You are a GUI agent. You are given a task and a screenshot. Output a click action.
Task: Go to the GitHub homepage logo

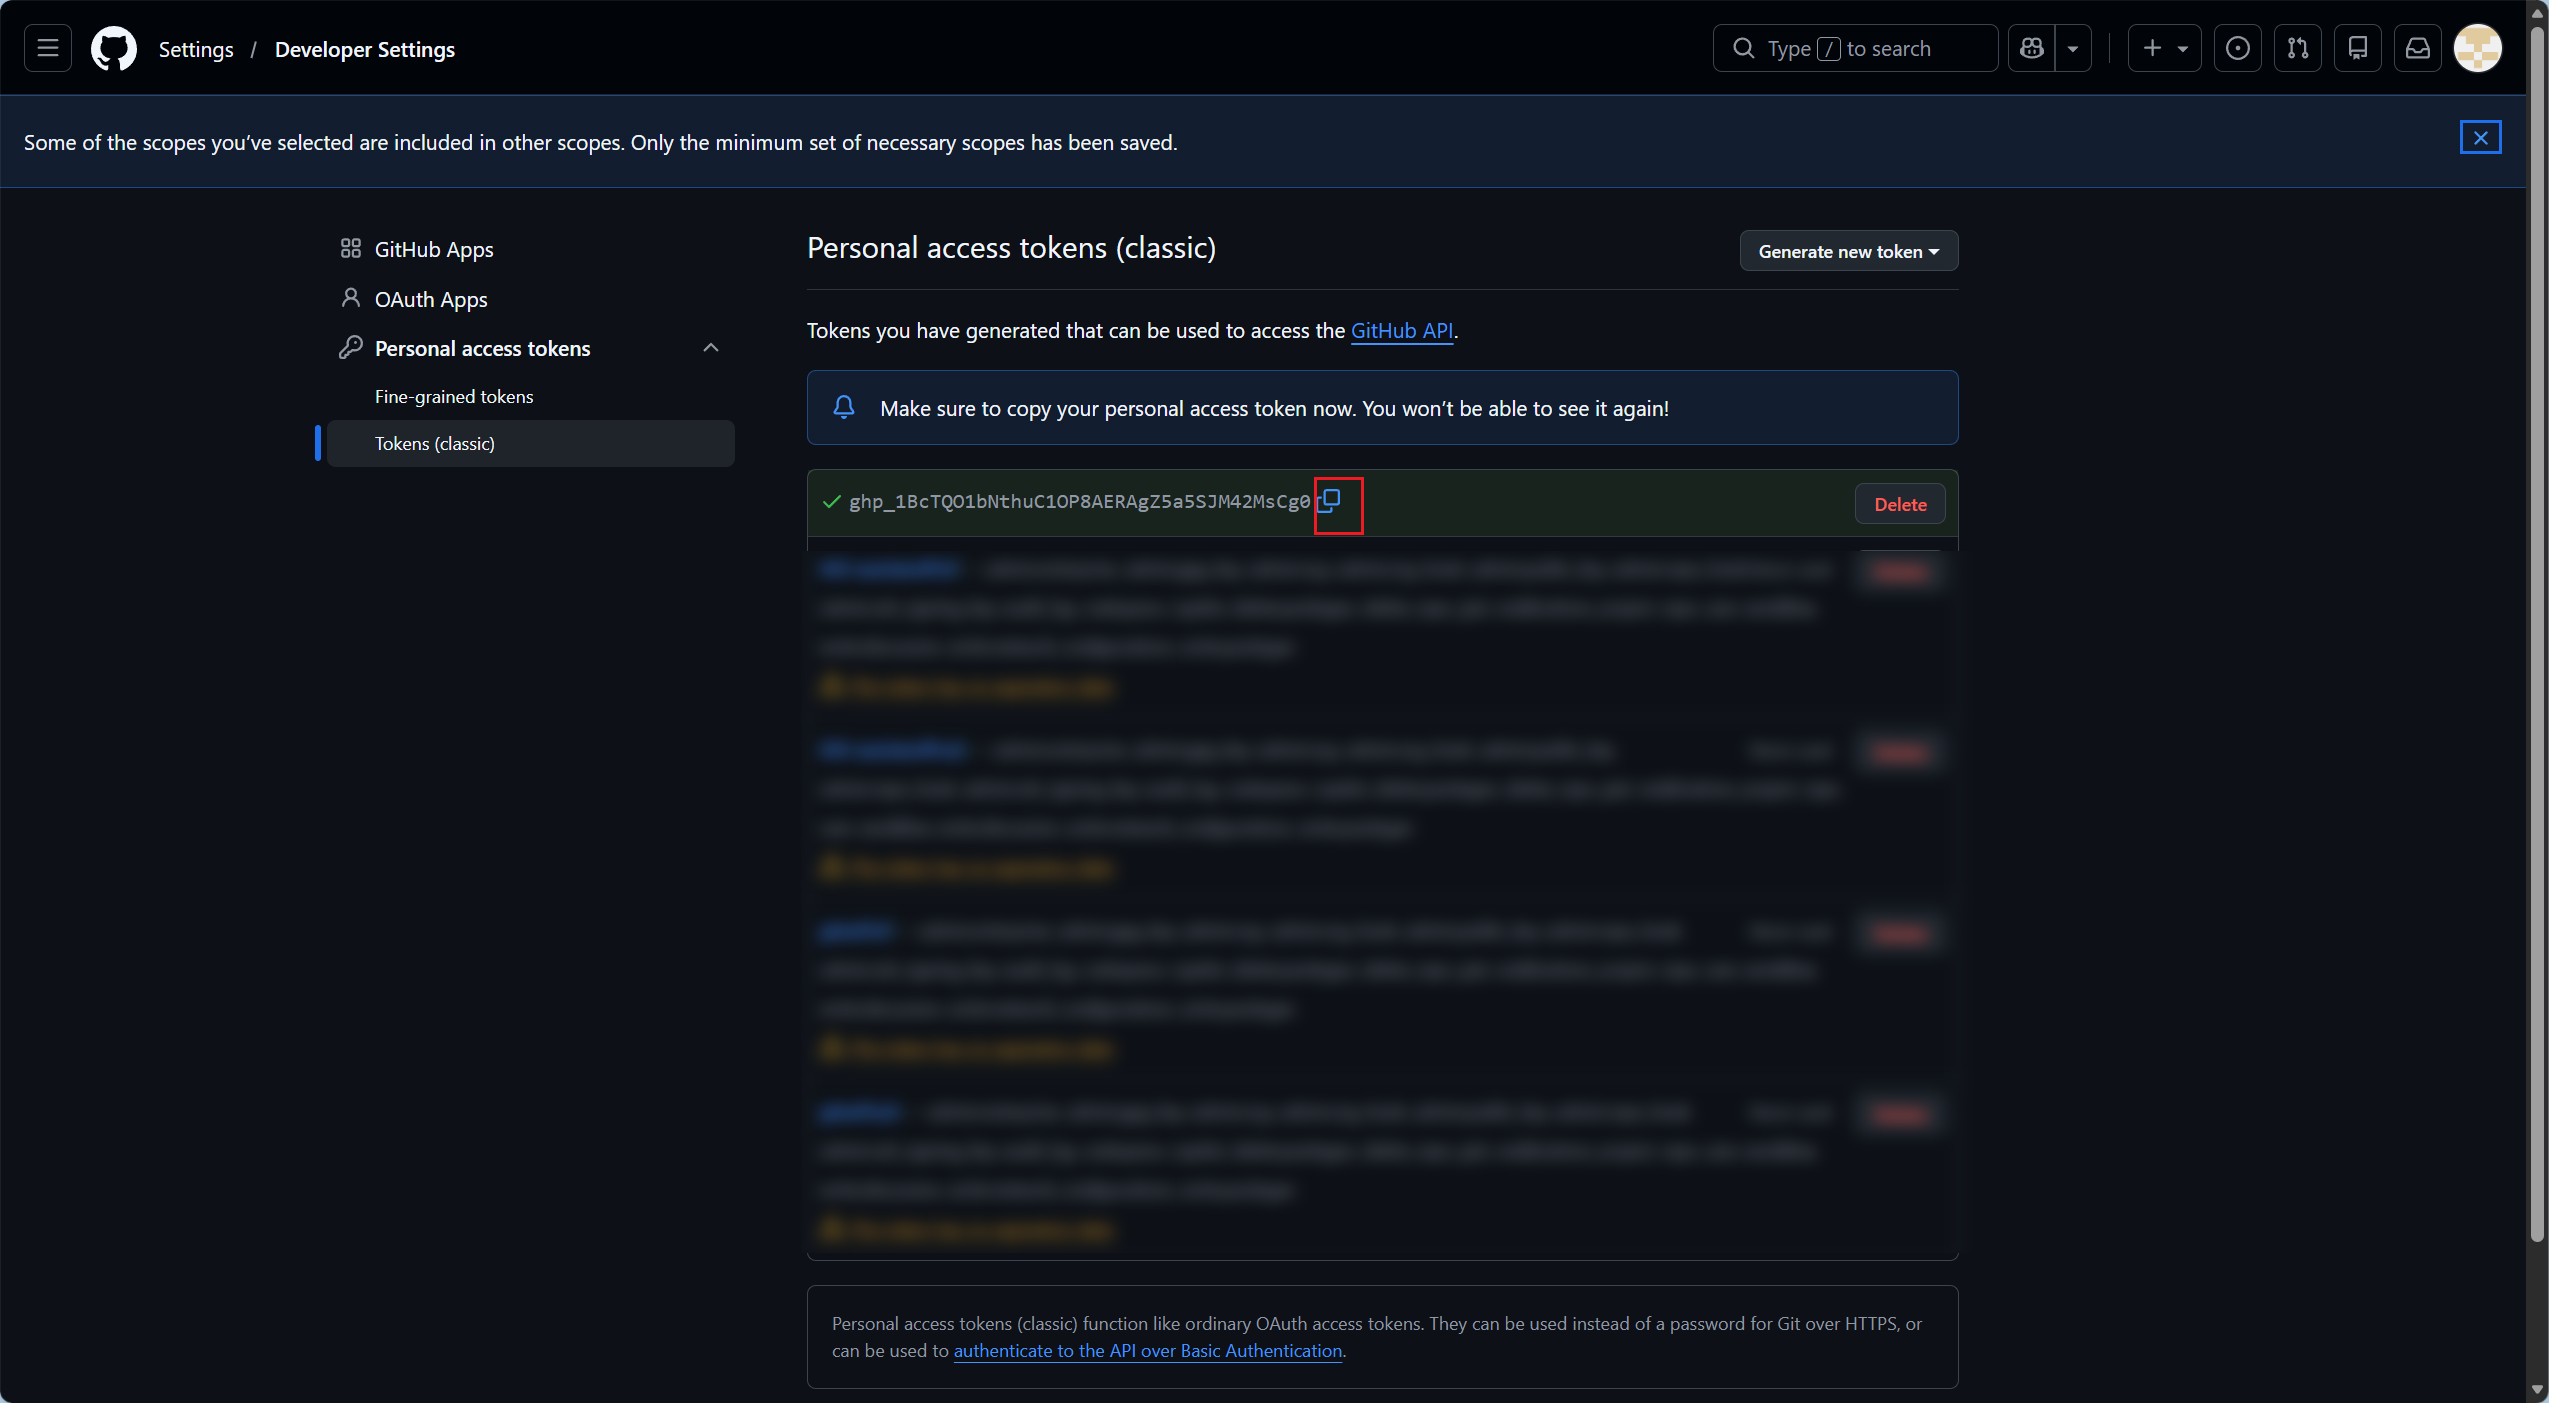114,48
